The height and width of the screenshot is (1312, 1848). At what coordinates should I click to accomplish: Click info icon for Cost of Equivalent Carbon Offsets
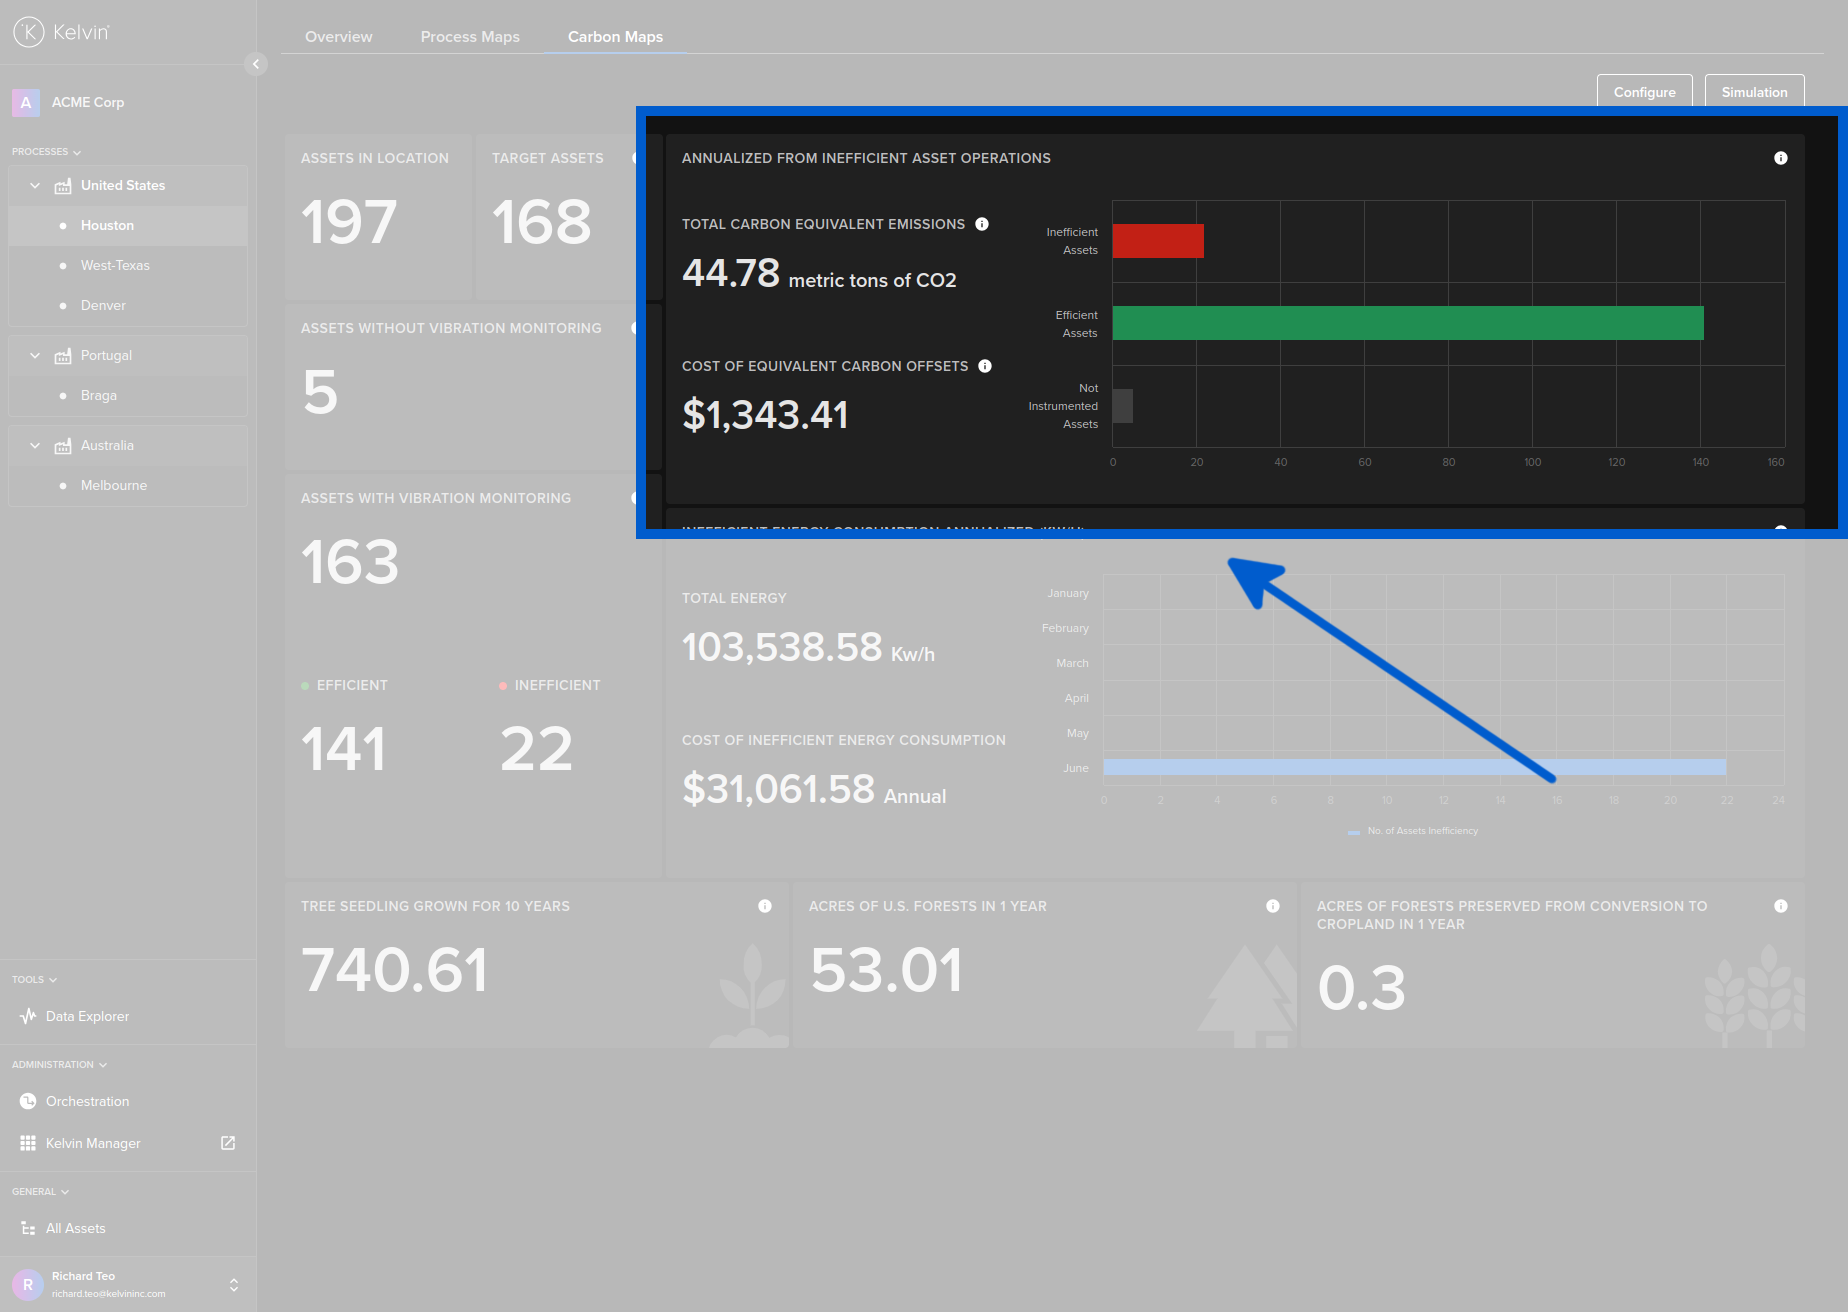(x=985, y=366)
